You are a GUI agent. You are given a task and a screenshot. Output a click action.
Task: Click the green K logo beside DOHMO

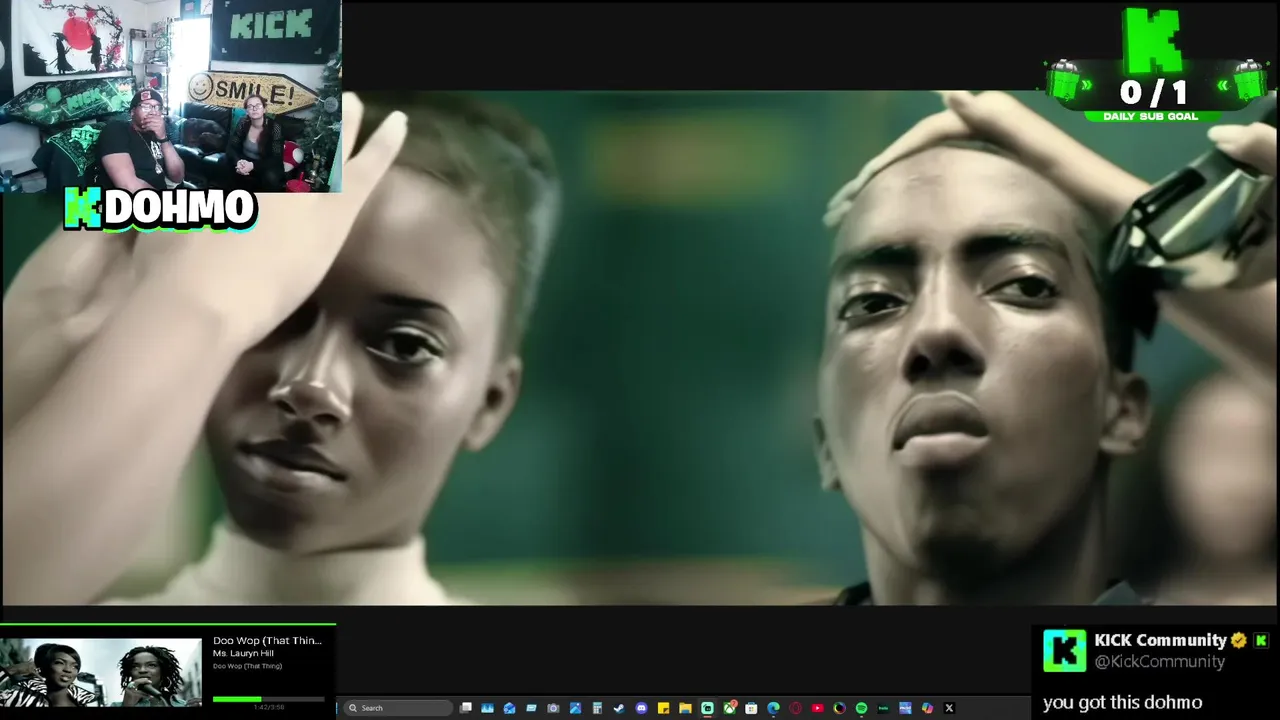click(83, 208)
